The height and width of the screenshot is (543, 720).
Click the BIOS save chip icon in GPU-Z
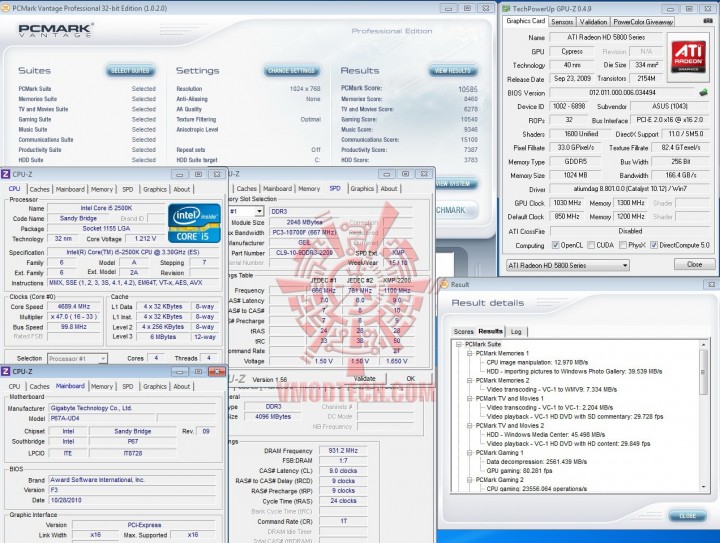point(703,93)
